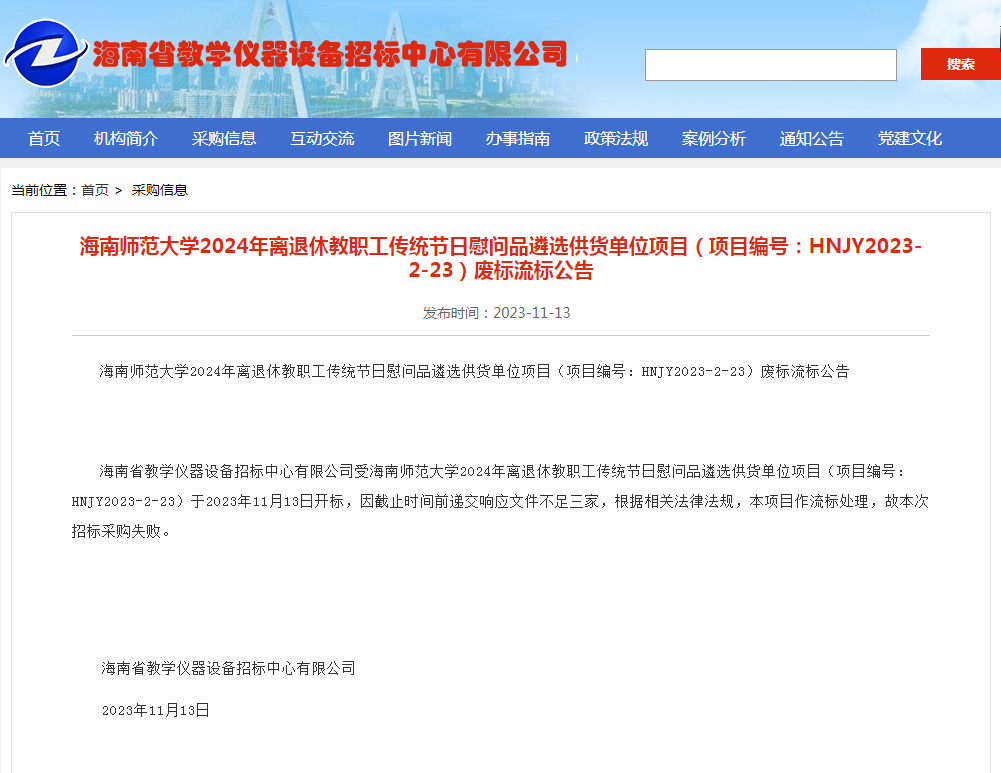This screenshot has height=773, width=1001.
Task: Click the signature line 海南省教学仪器设备招标中心有限公司
Action: pyautogui.click(x=229, y=668)
